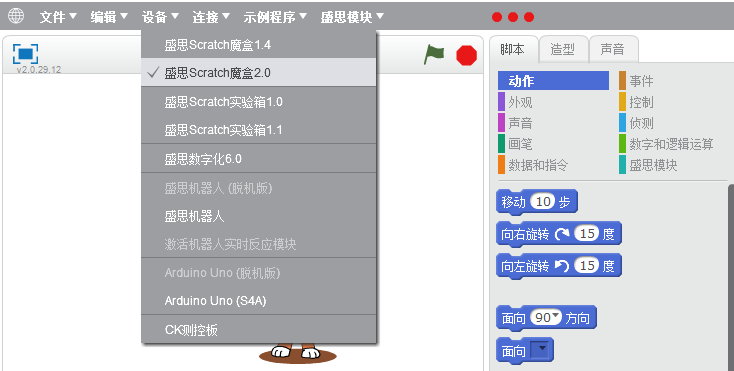This screenshot has width=734, height=371.
Task: Open the 盛思模块 menu
Action: [x=352, y=17]
